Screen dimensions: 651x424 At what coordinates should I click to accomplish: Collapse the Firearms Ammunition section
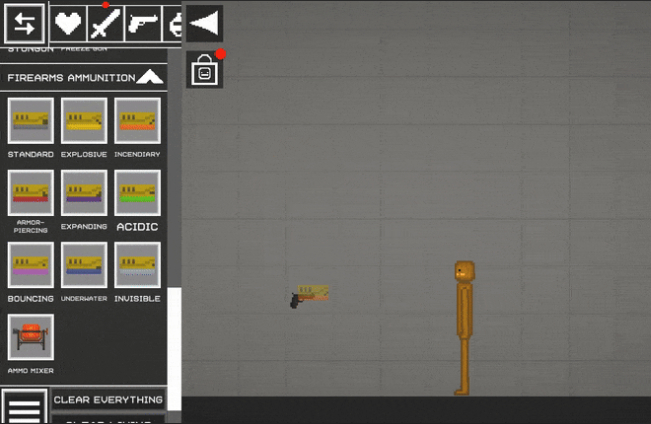150,77
